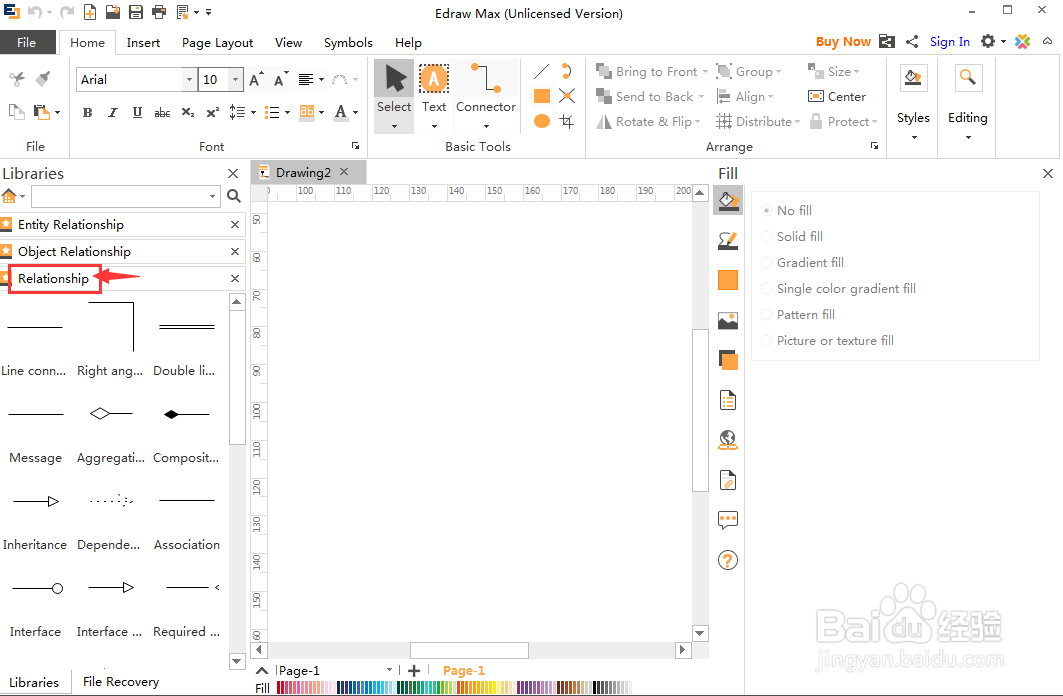Select the Solid fill option

(793, 237)
